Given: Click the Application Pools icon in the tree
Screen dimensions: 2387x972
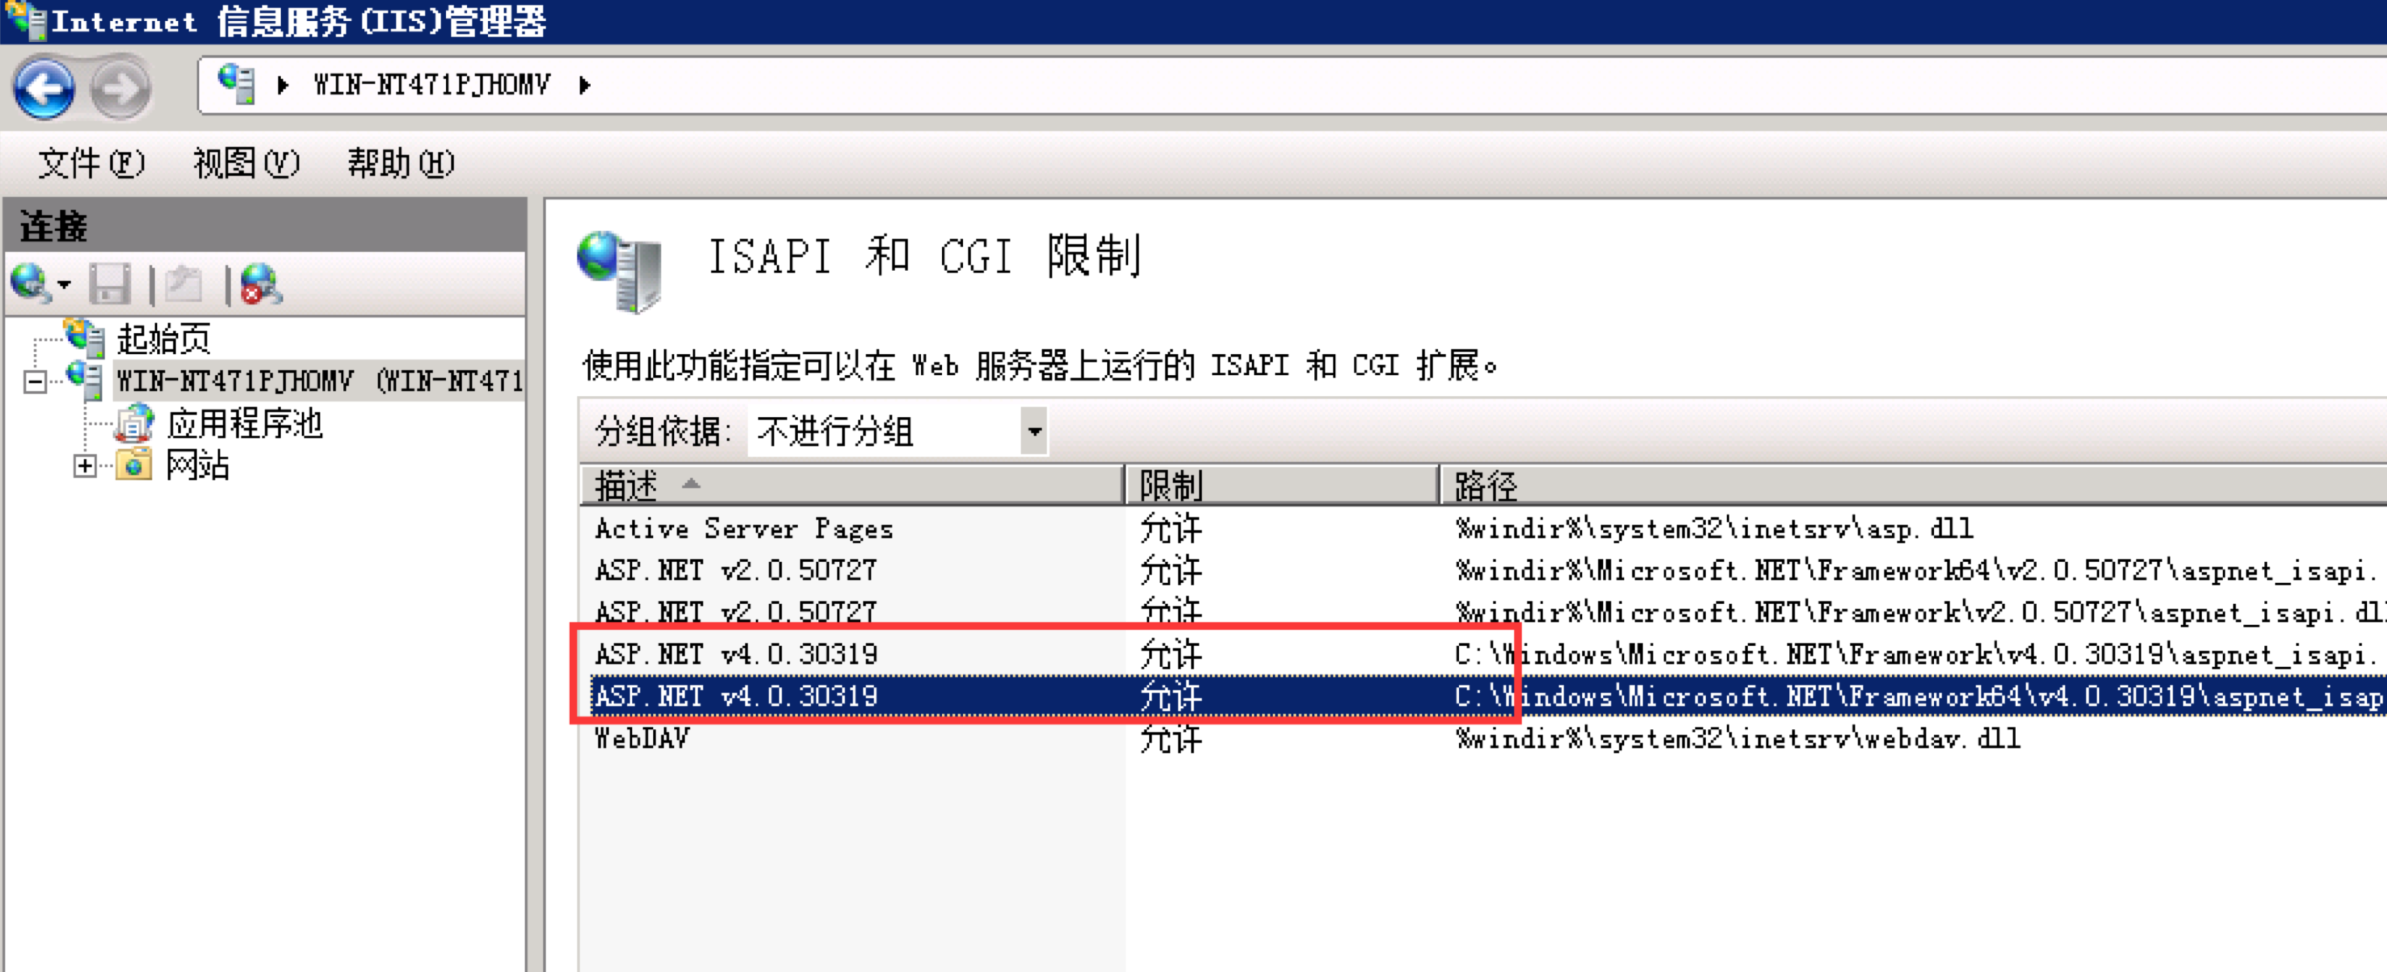Looking at the screenshot, I should [134, 423].
